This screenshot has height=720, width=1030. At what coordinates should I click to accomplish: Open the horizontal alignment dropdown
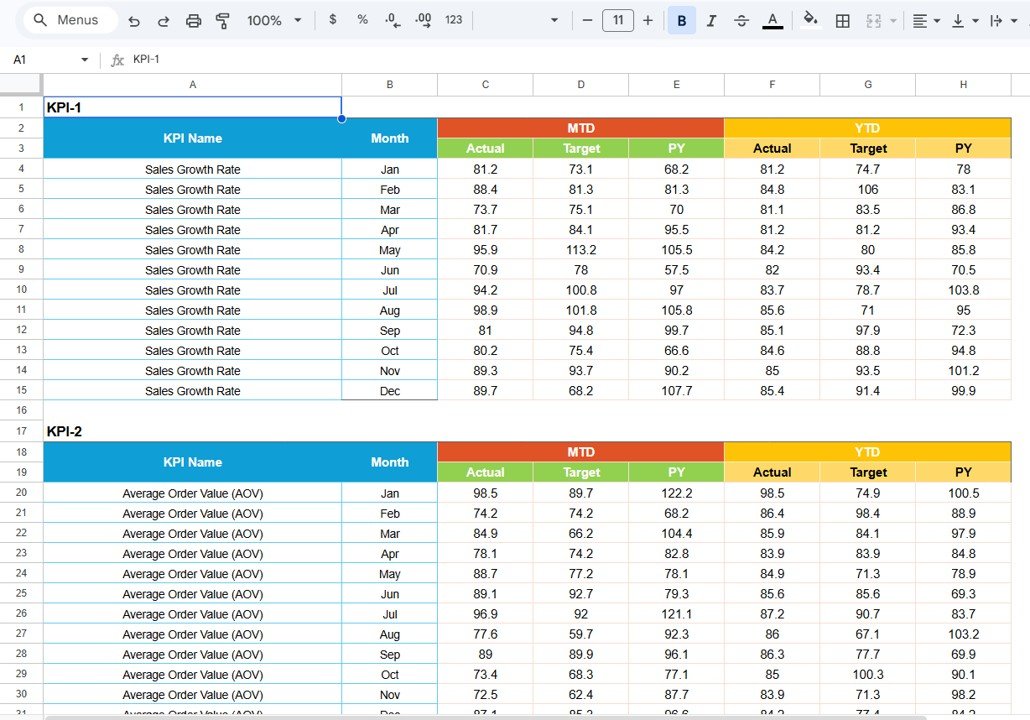[926, 20]
